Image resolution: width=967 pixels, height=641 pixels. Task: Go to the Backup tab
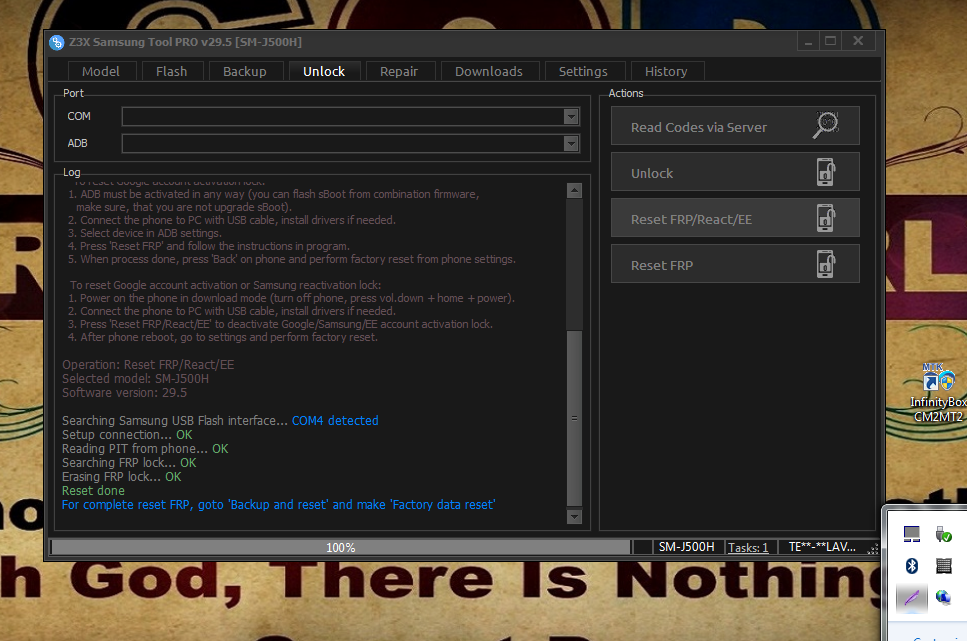tap(245, 72)
